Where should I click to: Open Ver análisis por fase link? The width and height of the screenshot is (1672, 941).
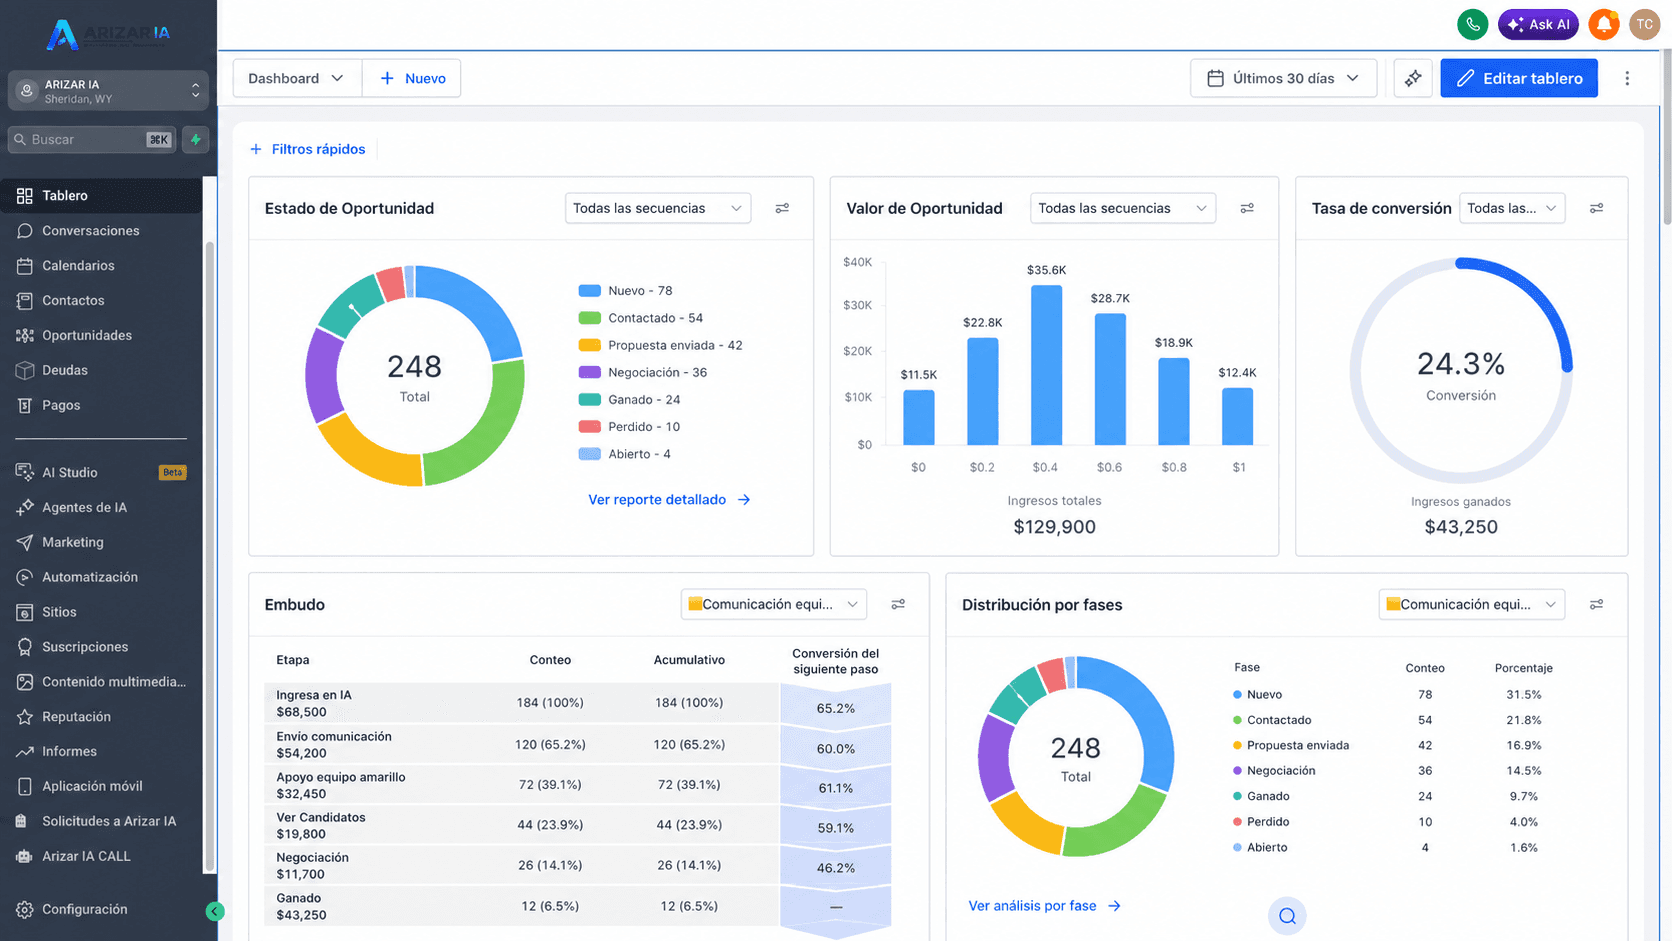click(1045, 906)
